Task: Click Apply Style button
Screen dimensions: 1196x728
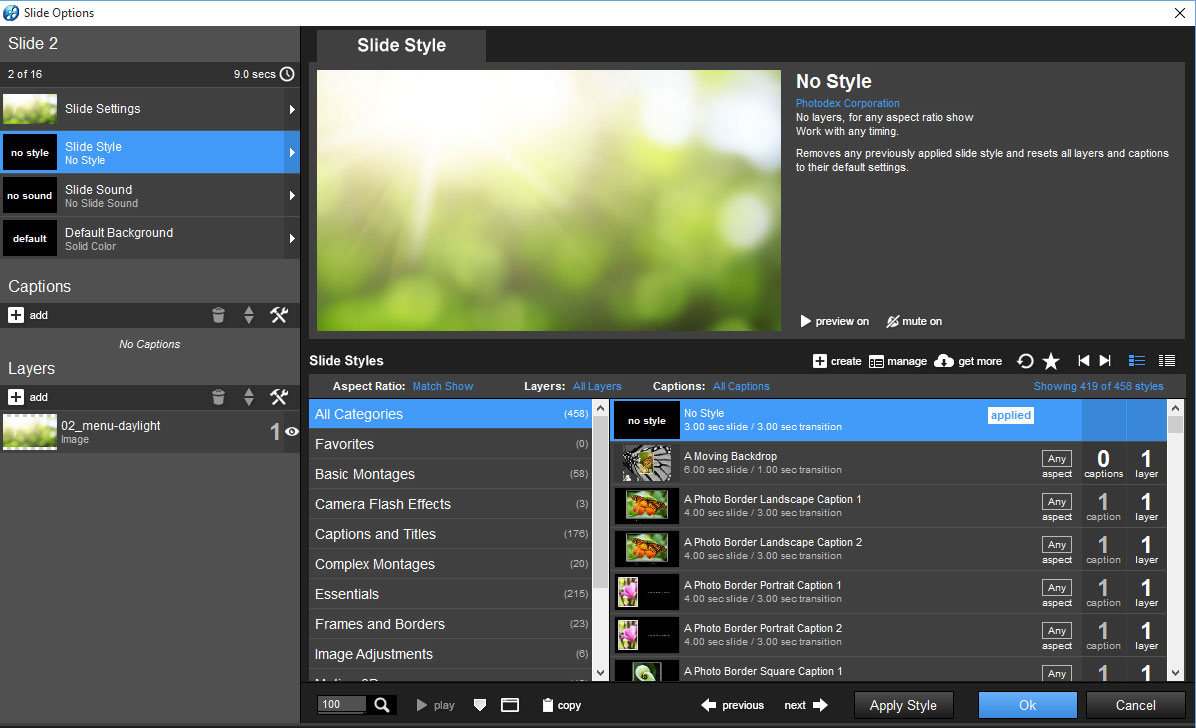Action: (x=903, y=705)
